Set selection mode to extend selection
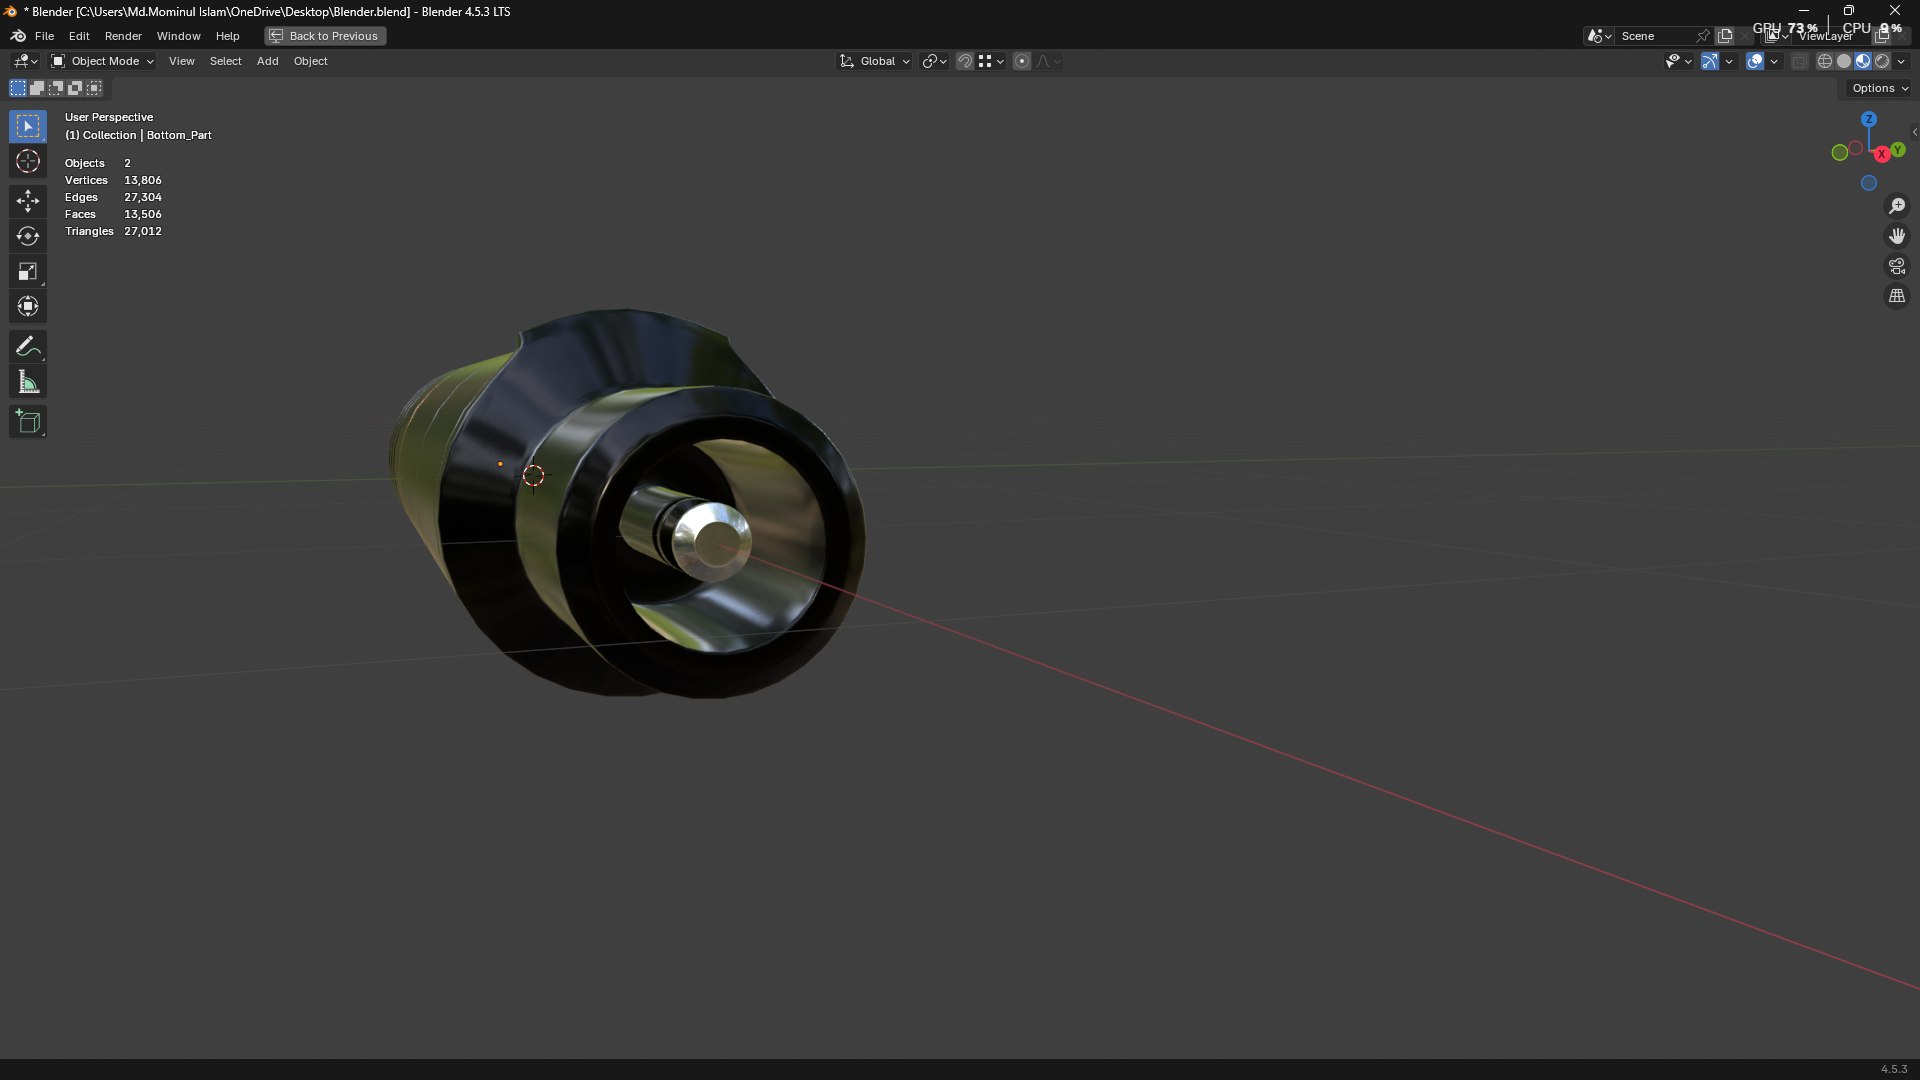 [37, 88]
